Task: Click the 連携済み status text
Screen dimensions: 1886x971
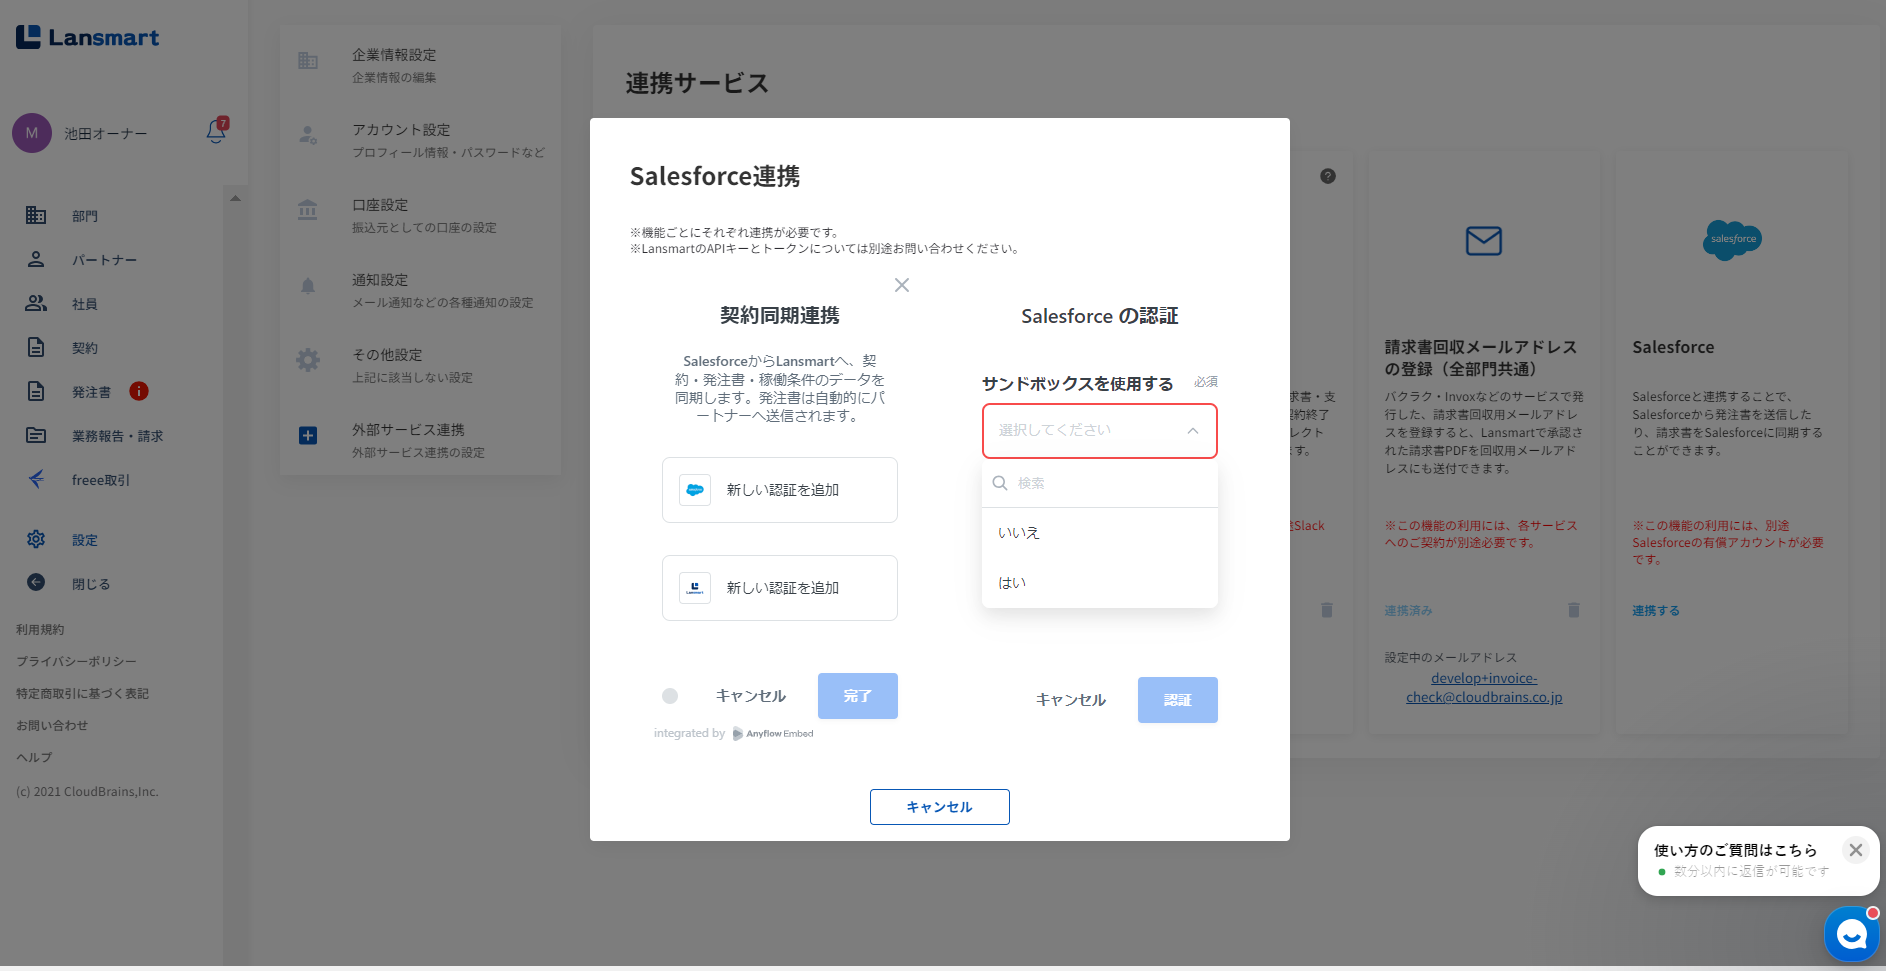Action: 1409,611
